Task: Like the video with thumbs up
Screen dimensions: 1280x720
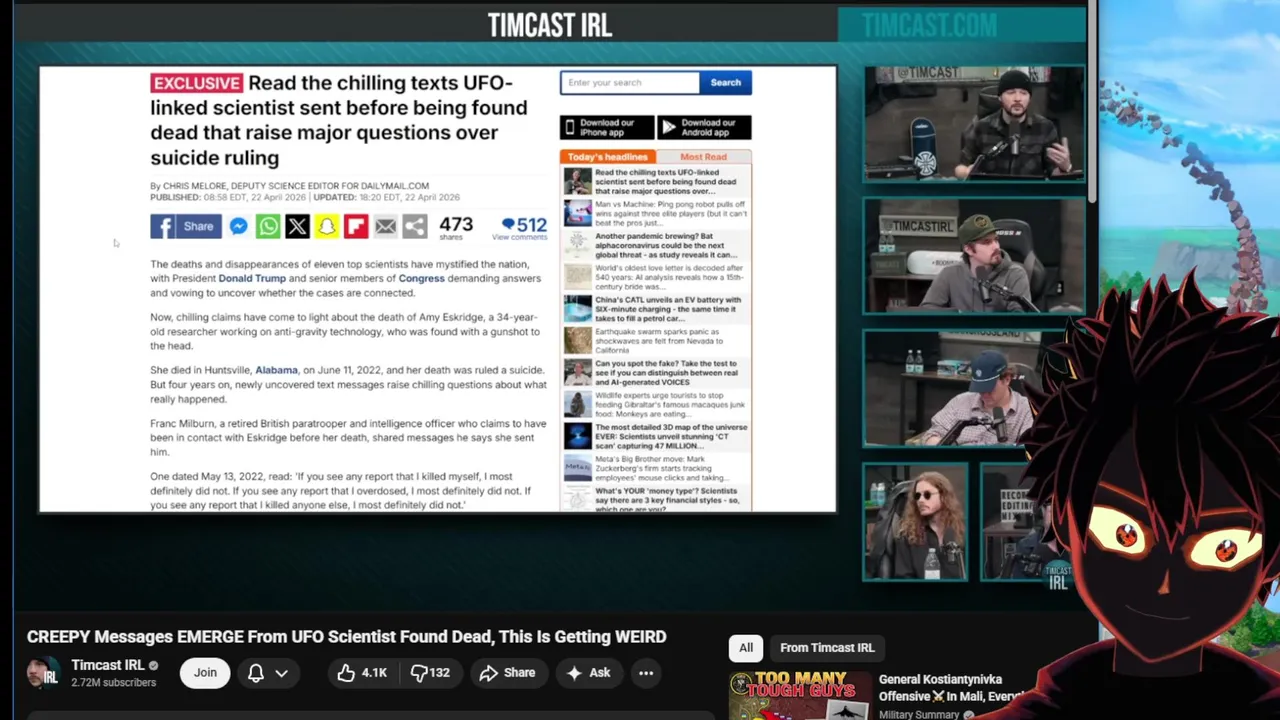Action: point(361,673)
